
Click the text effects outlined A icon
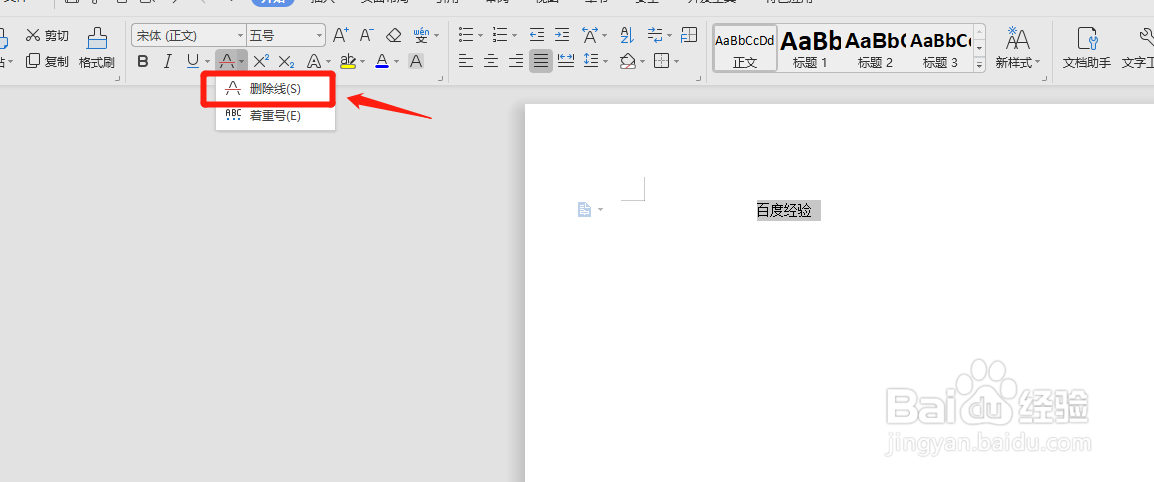pos(313,61)
